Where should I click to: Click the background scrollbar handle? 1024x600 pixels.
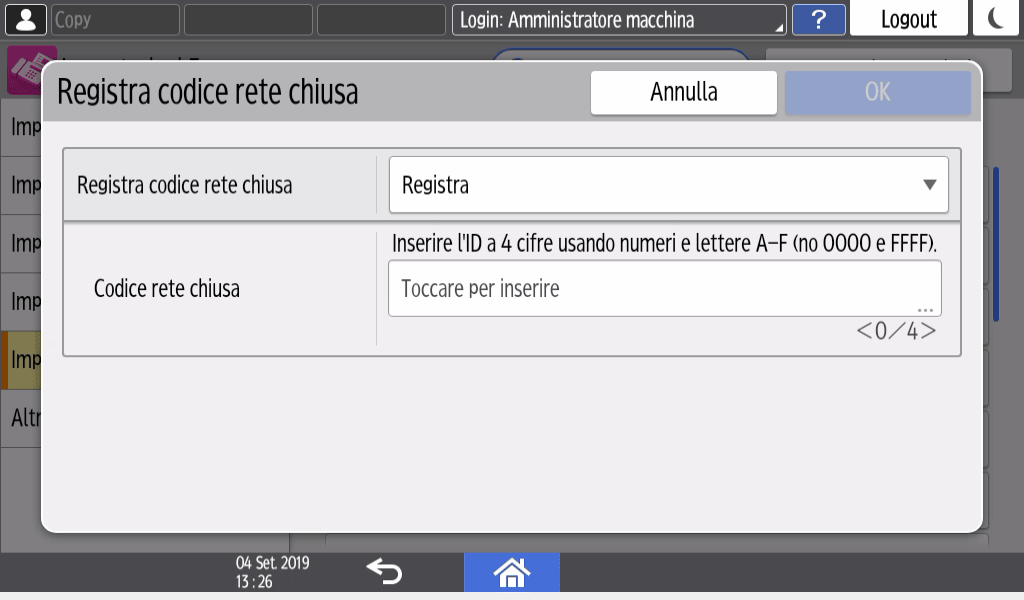(996, 245)
